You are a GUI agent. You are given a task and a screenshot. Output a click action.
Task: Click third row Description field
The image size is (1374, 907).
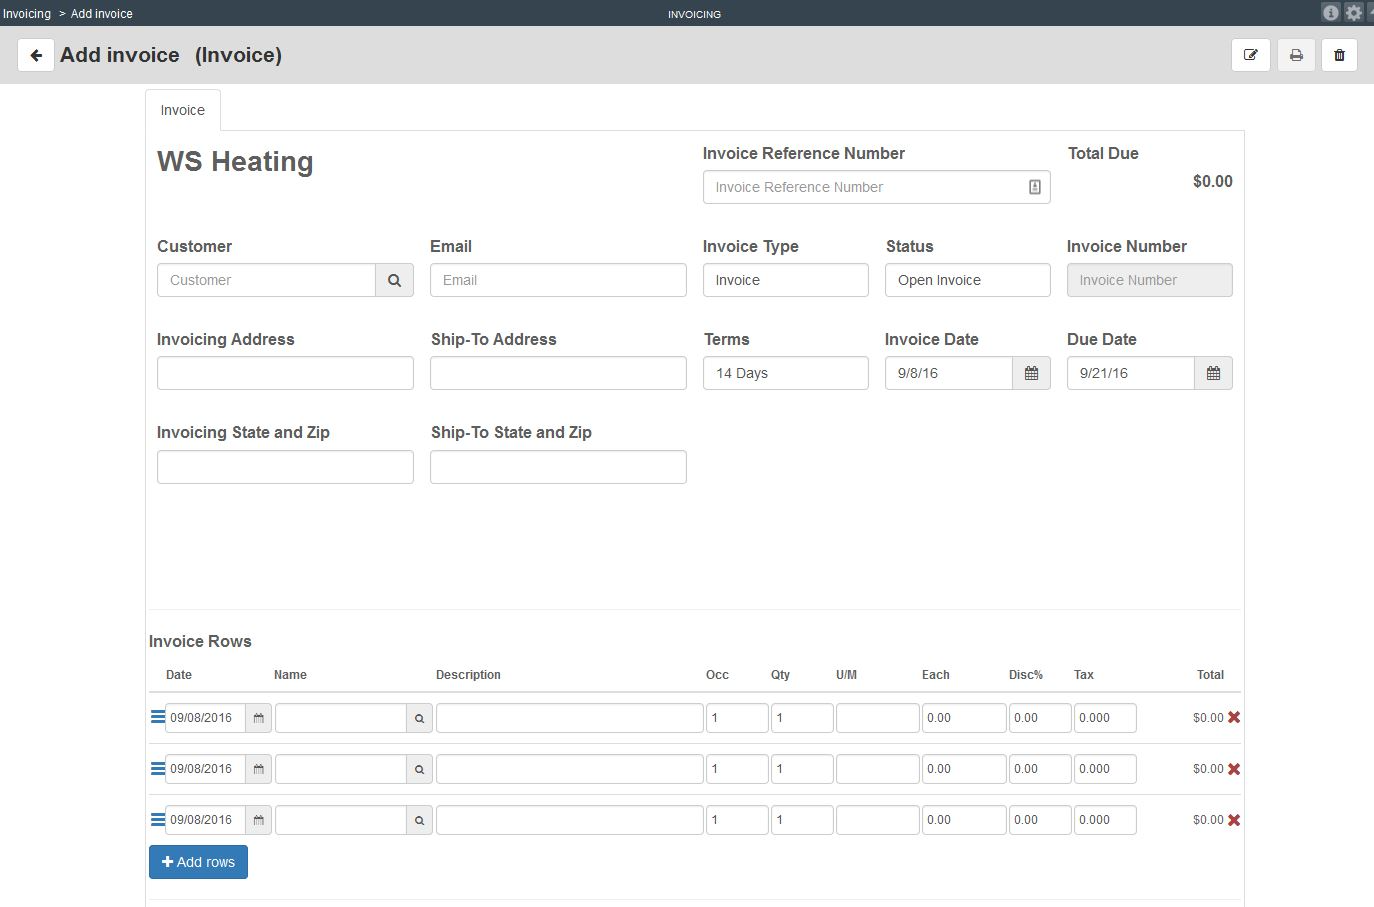coord(570,820)
